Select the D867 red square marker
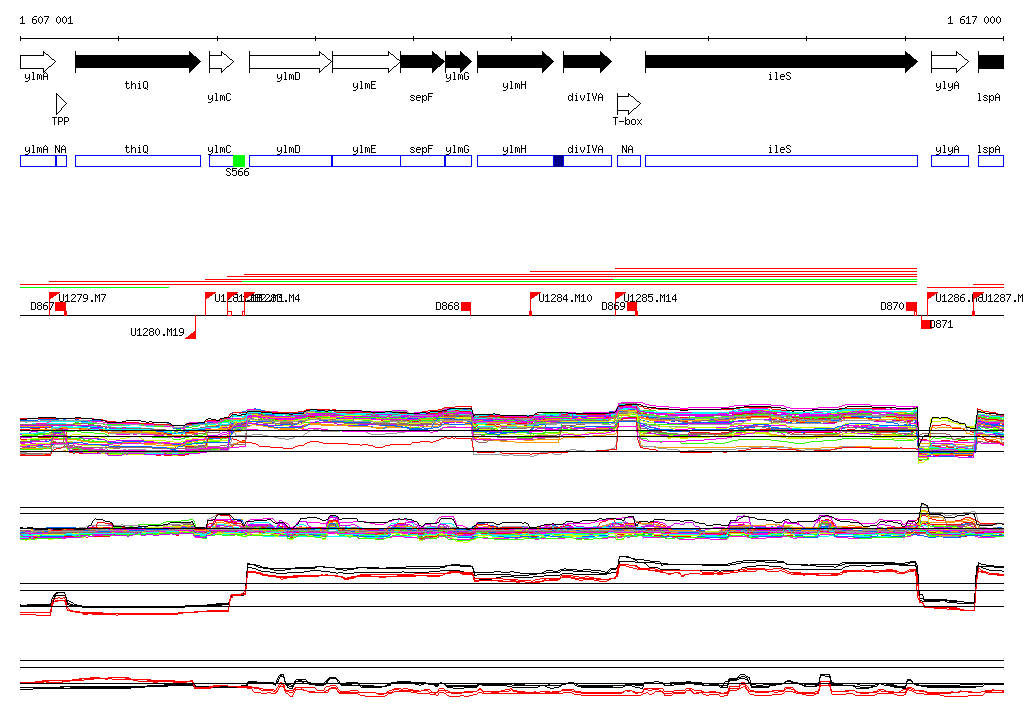This screenshot has width=1024, height=714. [x=60, y=307]
